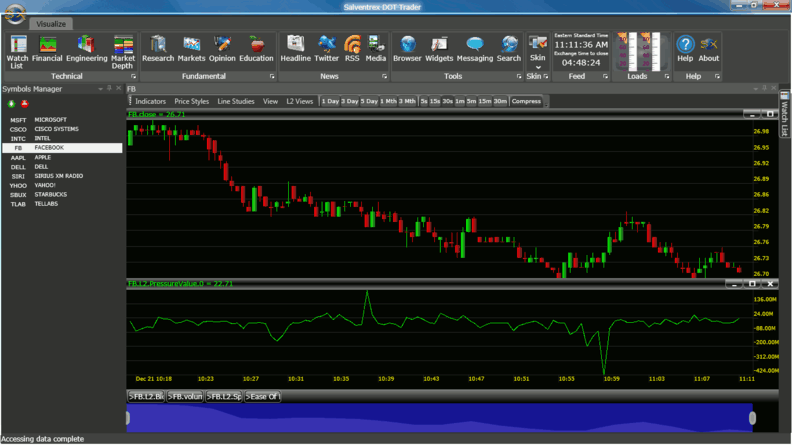Remove symbol with red icon
This screenshot has width=792, height=445.
pyautogui.click(x=24, y=104)
